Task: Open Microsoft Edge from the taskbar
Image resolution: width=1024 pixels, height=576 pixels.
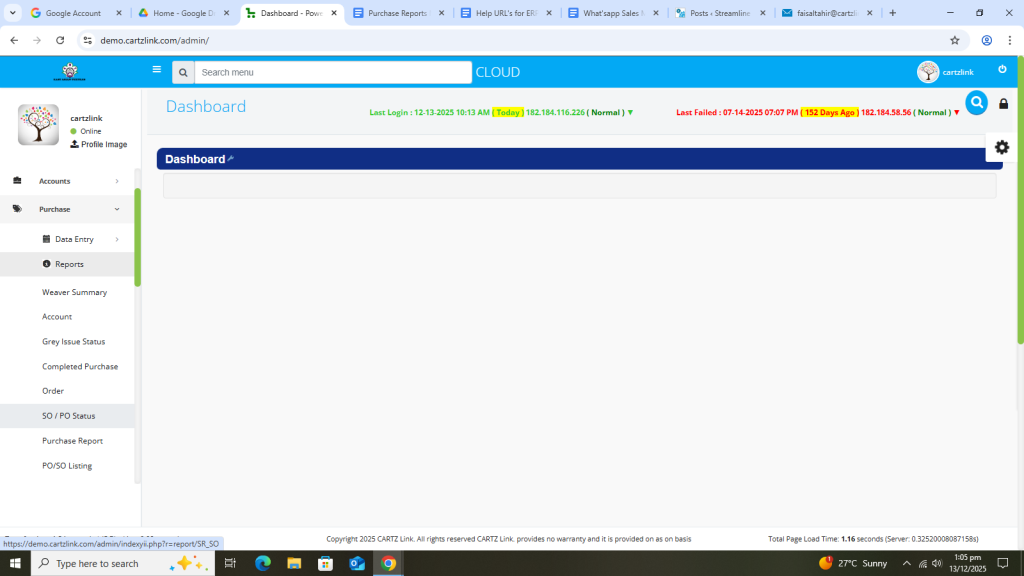Action: tap(263, 563)
